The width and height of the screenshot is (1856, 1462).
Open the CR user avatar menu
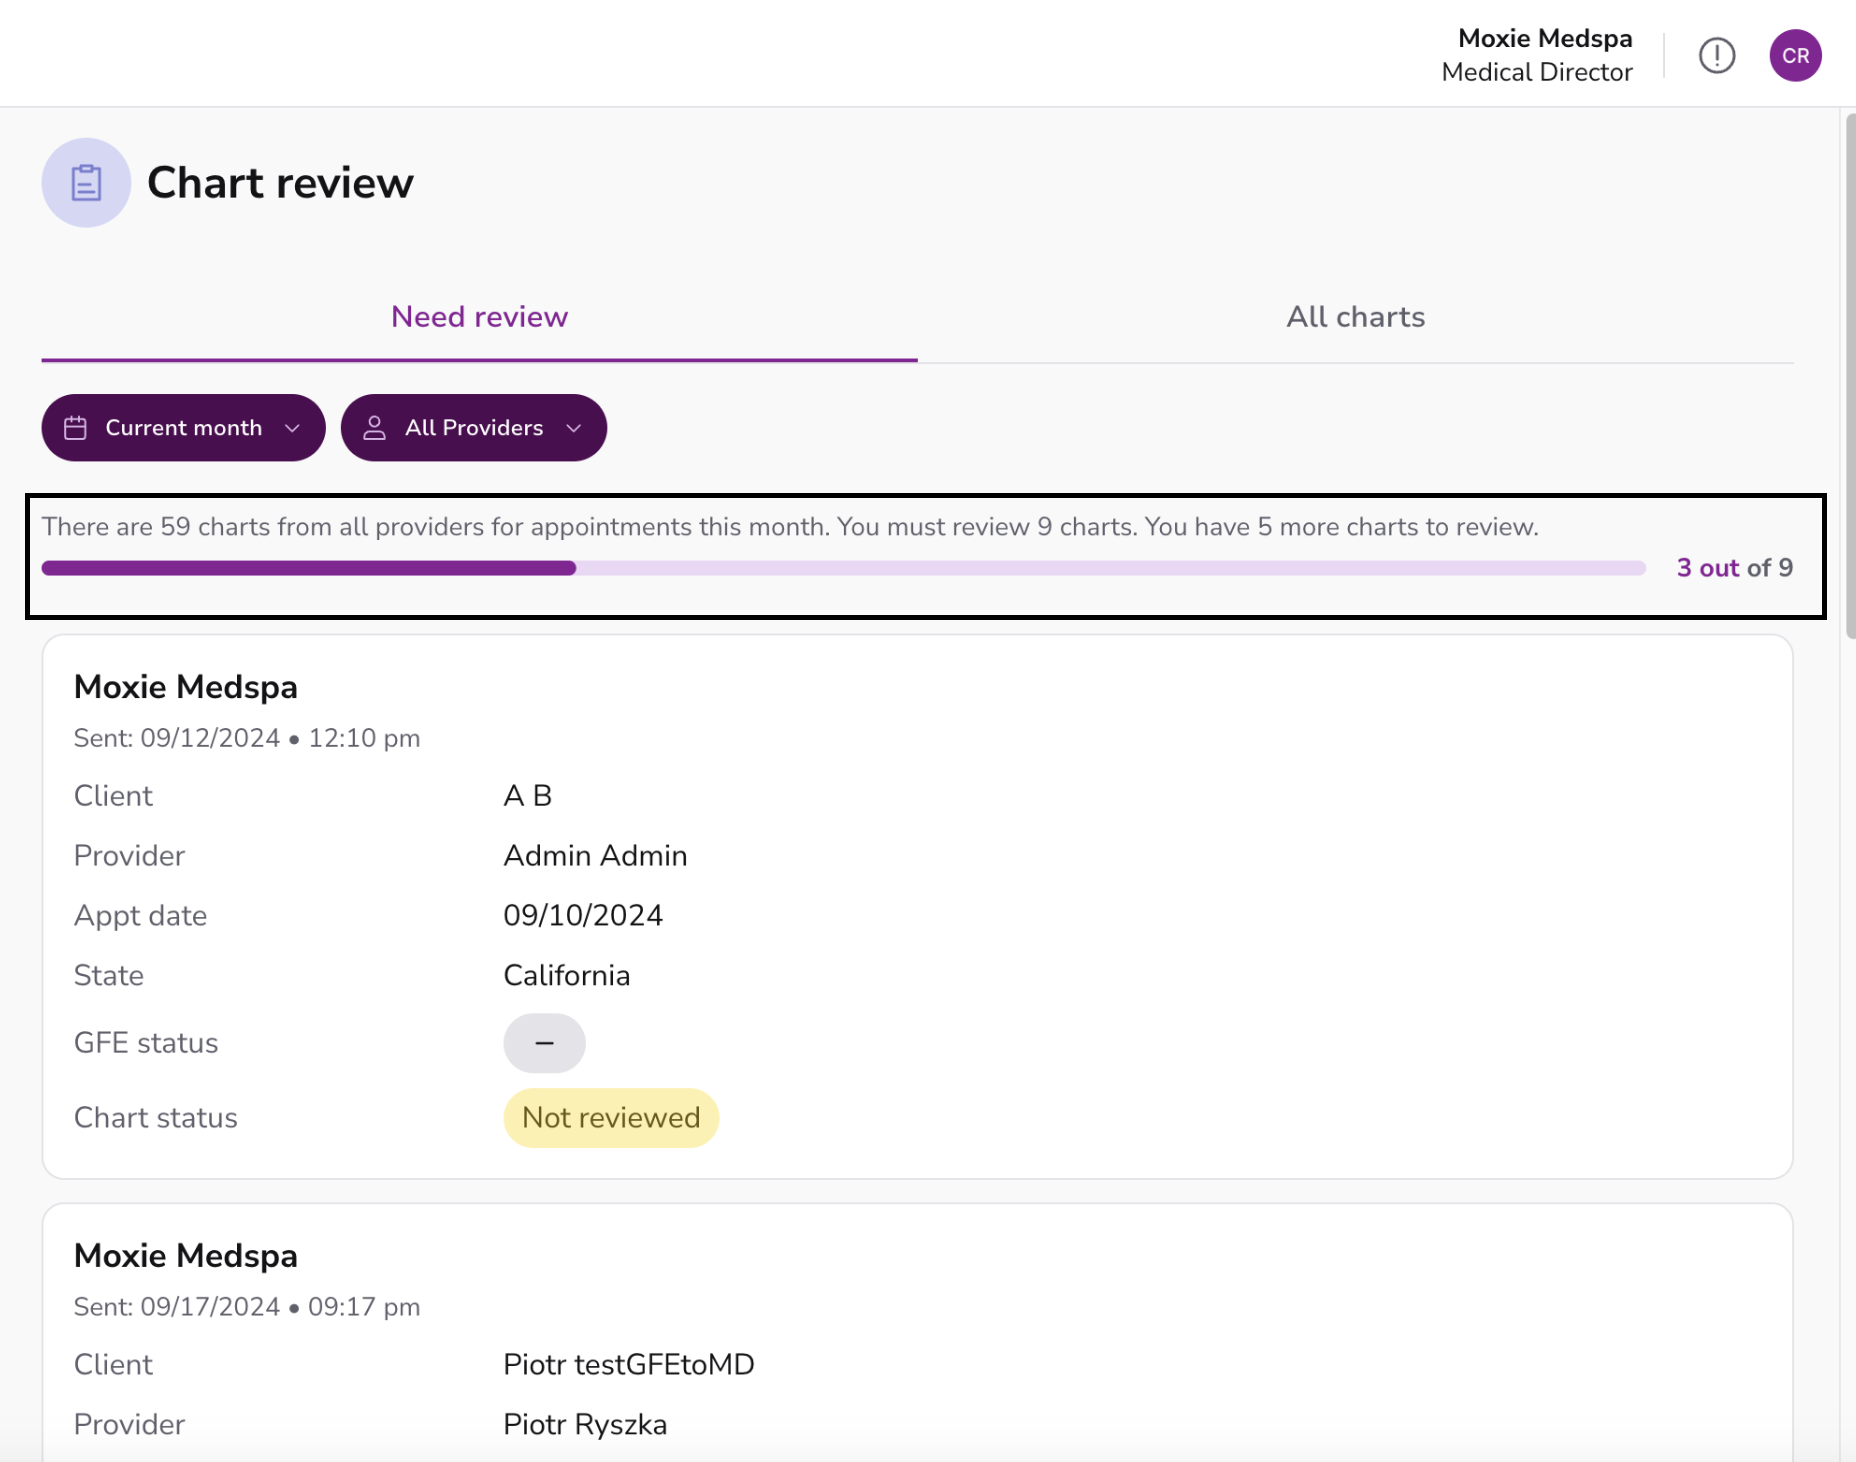click(1795, 55)
